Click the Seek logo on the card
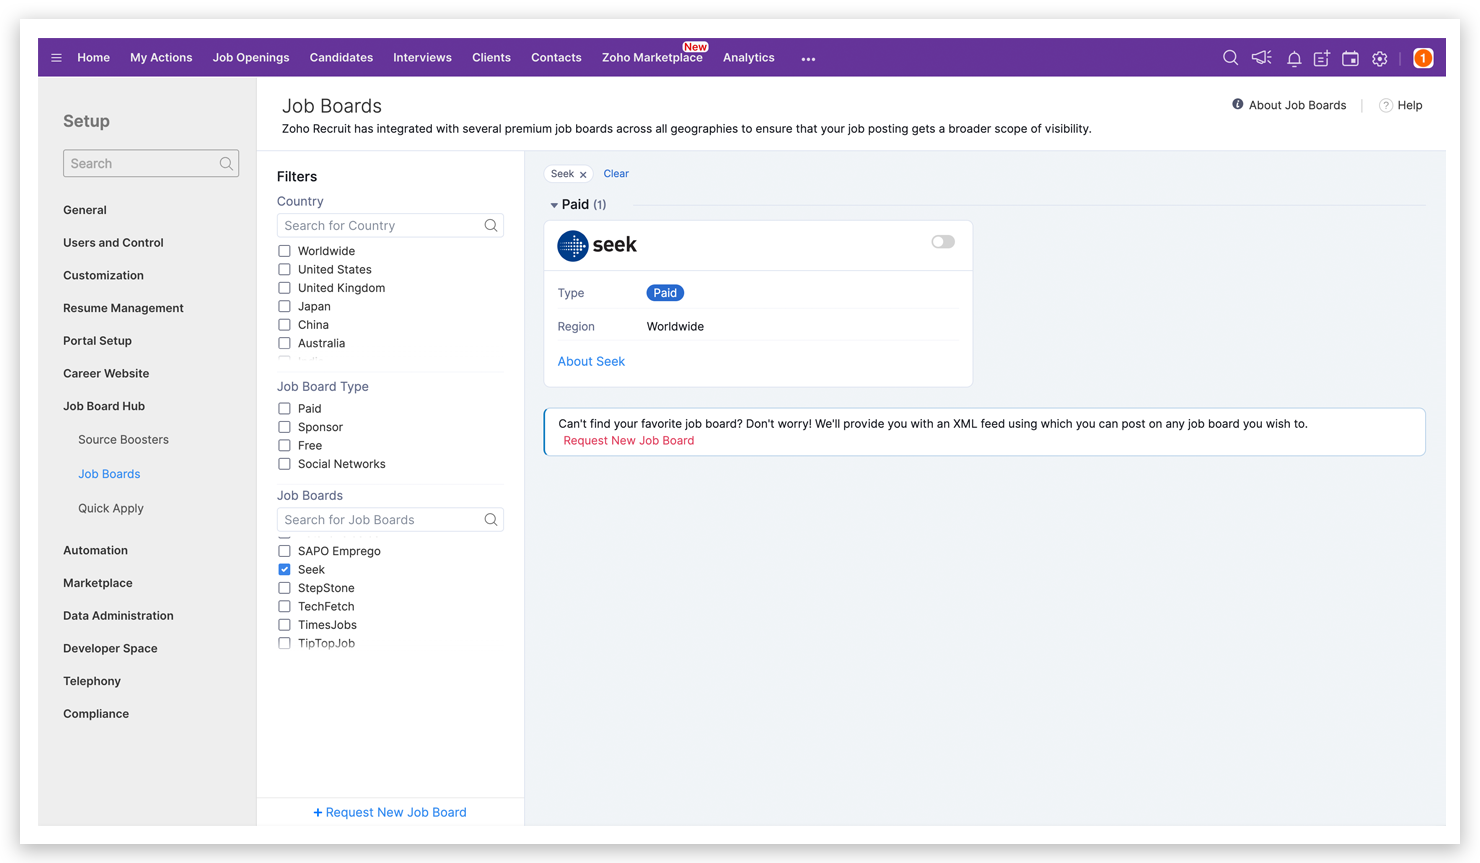The image size is (1480, 863). (597, 245)
